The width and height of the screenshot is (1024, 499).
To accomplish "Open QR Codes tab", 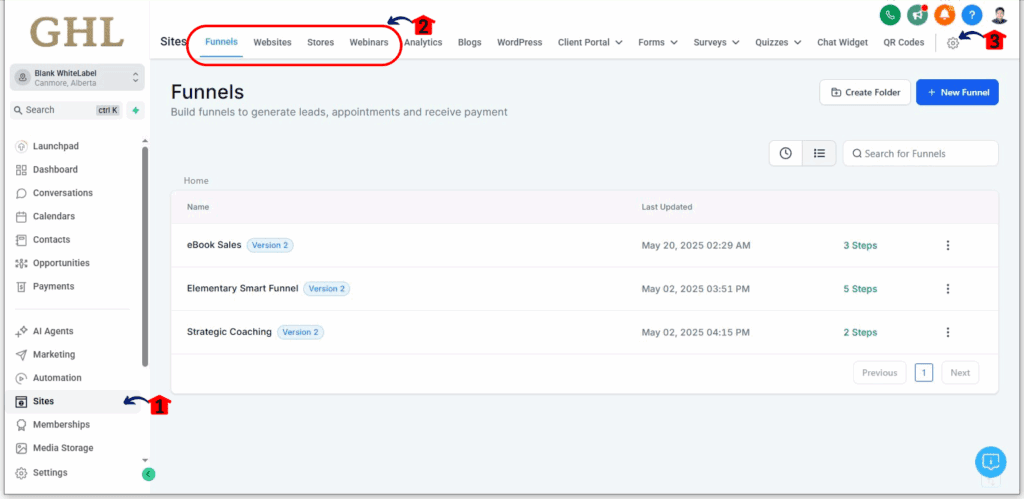I will (x=904, y=42).
